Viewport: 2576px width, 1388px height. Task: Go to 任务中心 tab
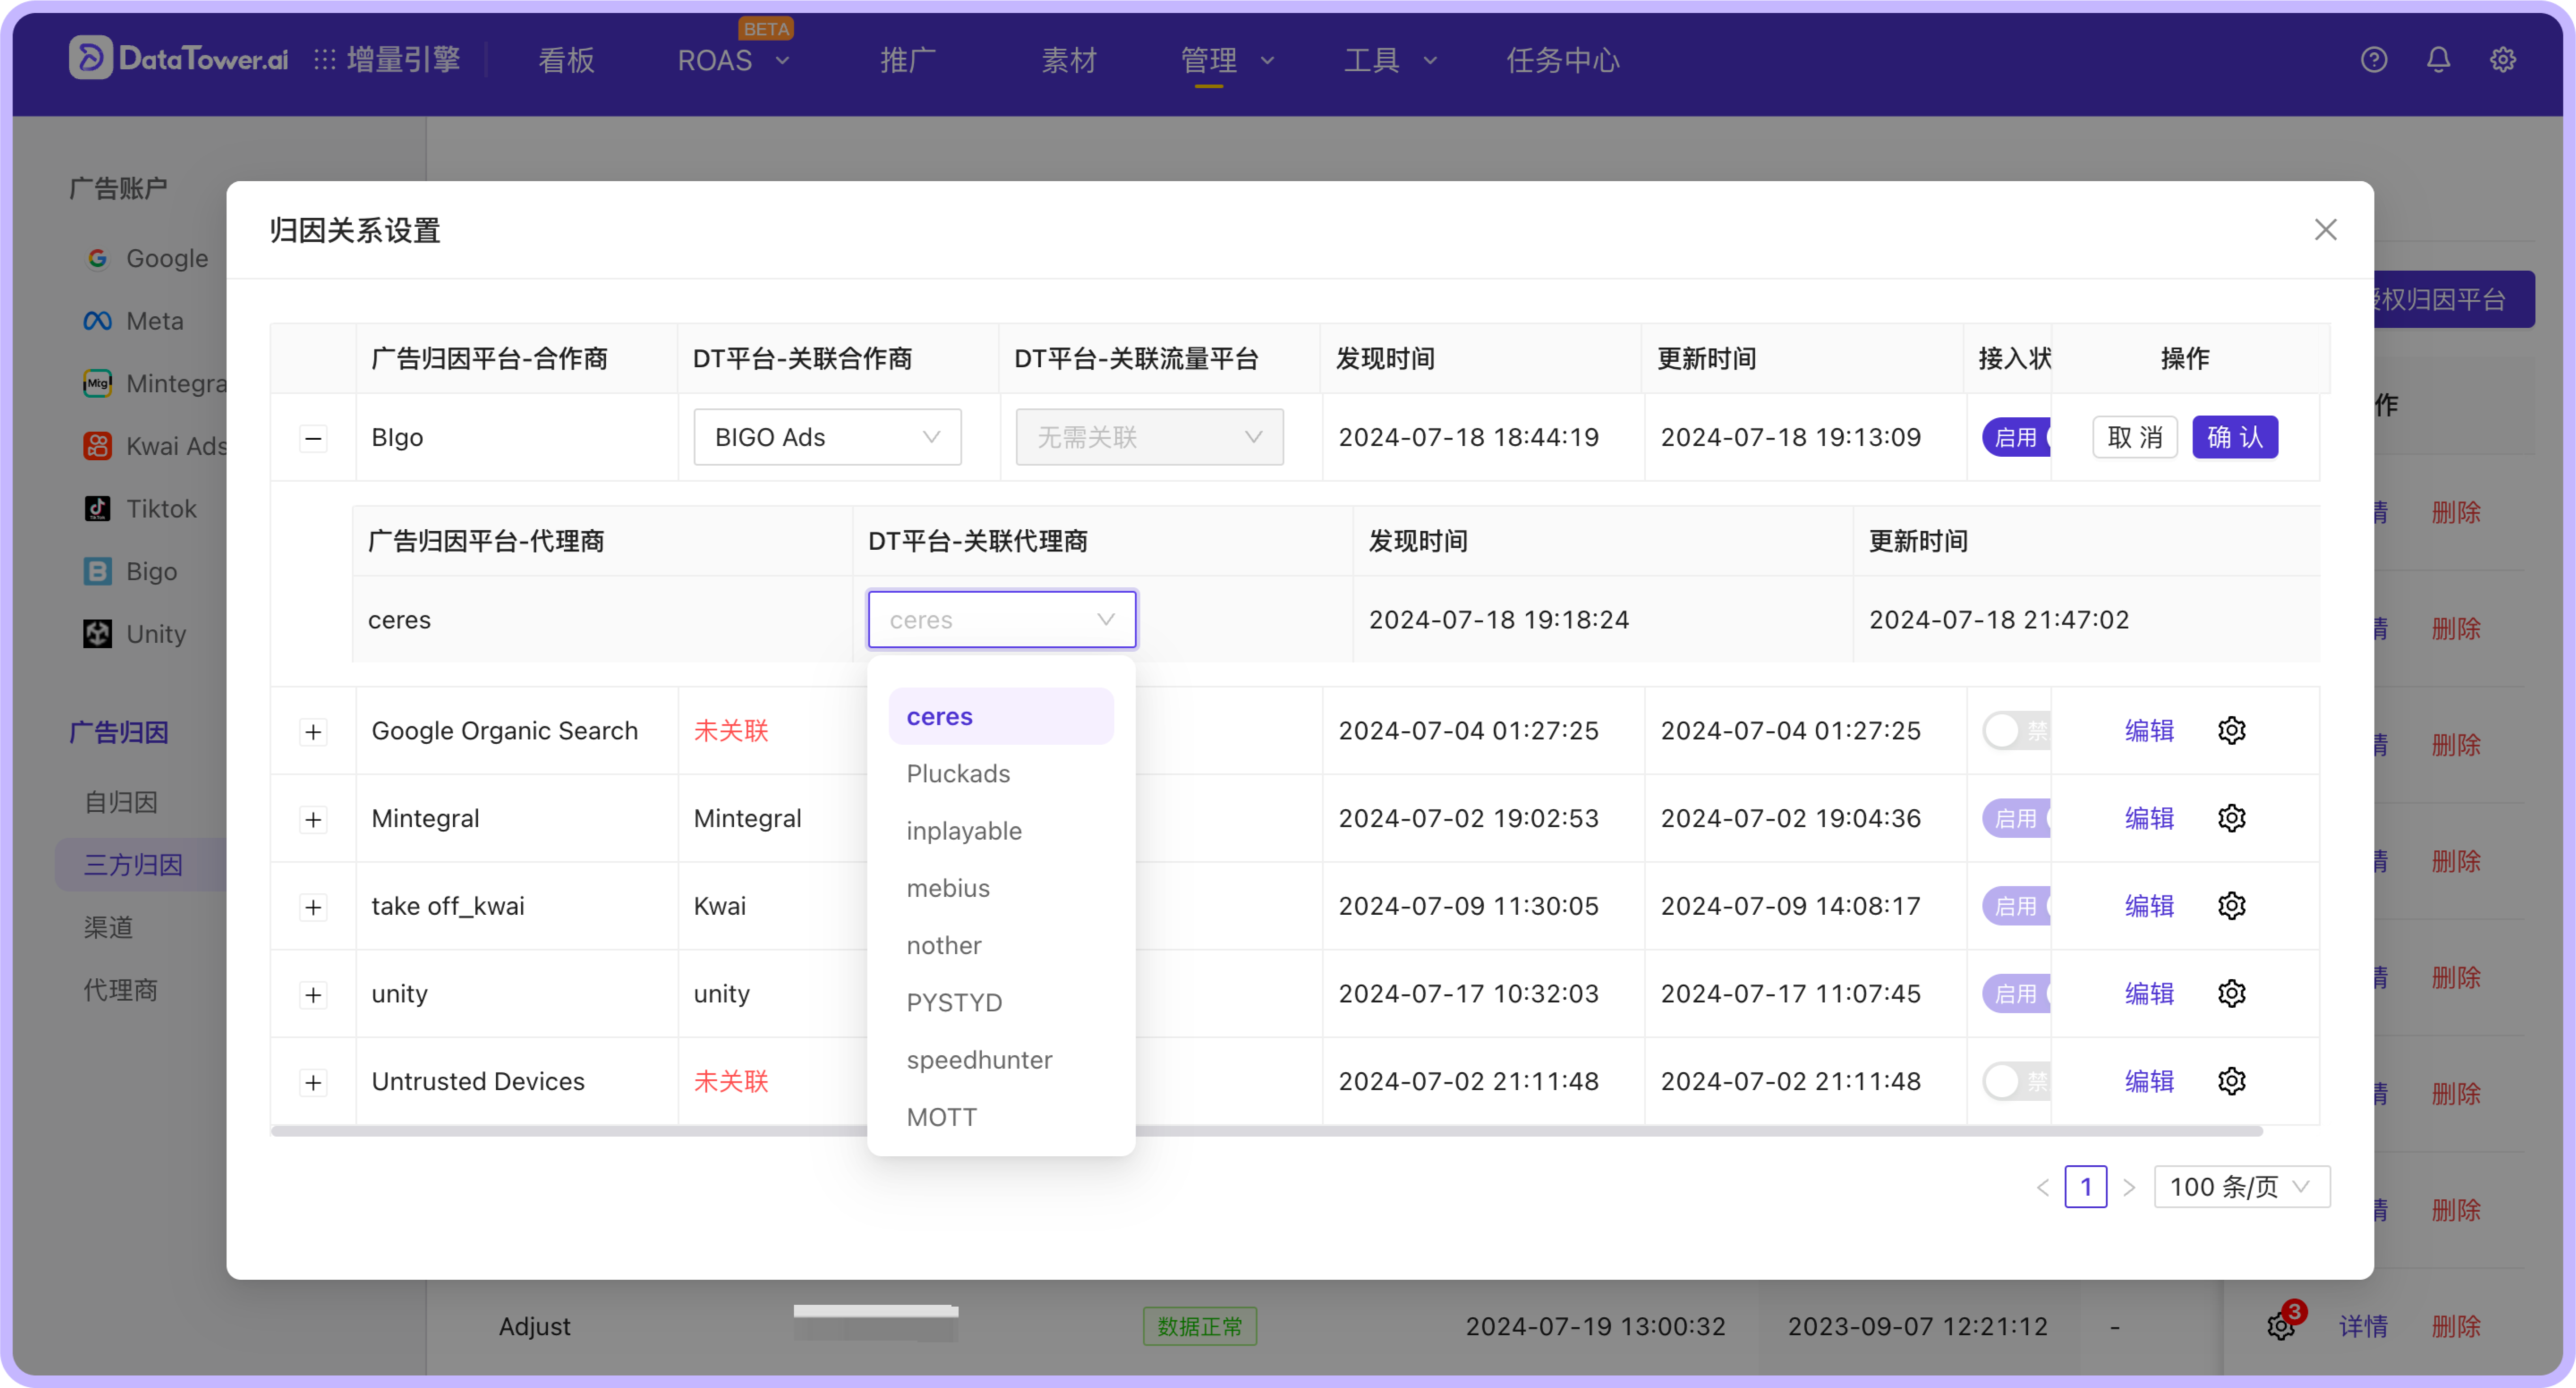1562,60
